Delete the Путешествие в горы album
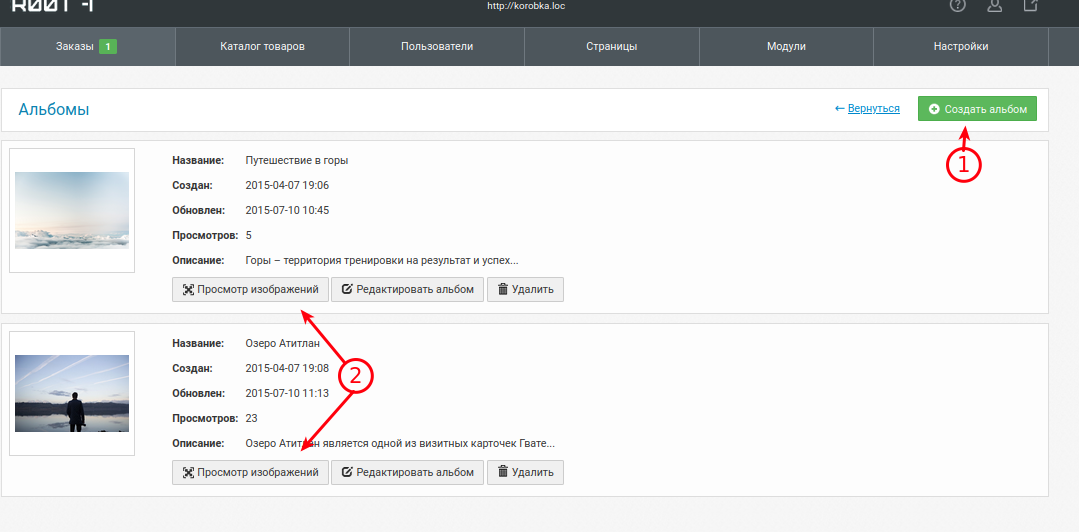Viewport: 1079px width, 532px height. [x=525, y=290]
